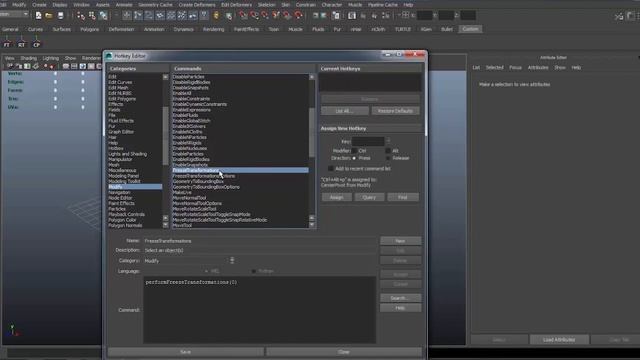This screenshot has width=640, height=360.
Task: Toggle the last red snap magnet icon
Action: point(298,16)
